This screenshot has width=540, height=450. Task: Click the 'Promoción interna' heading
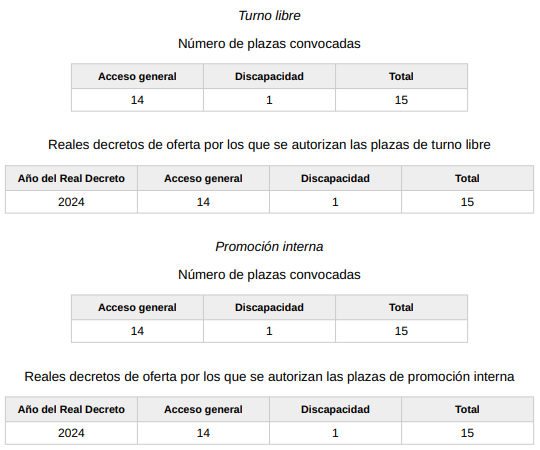[x=269, y=247]
